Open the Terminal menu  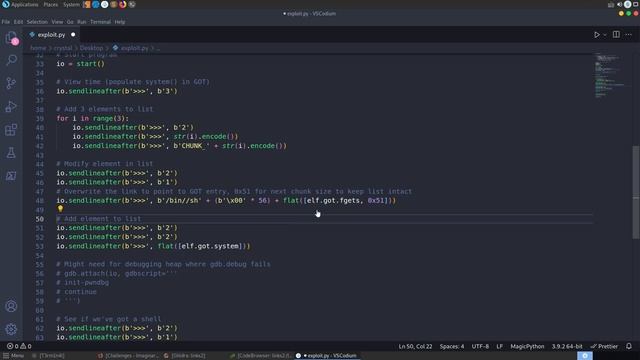point(100,22)
